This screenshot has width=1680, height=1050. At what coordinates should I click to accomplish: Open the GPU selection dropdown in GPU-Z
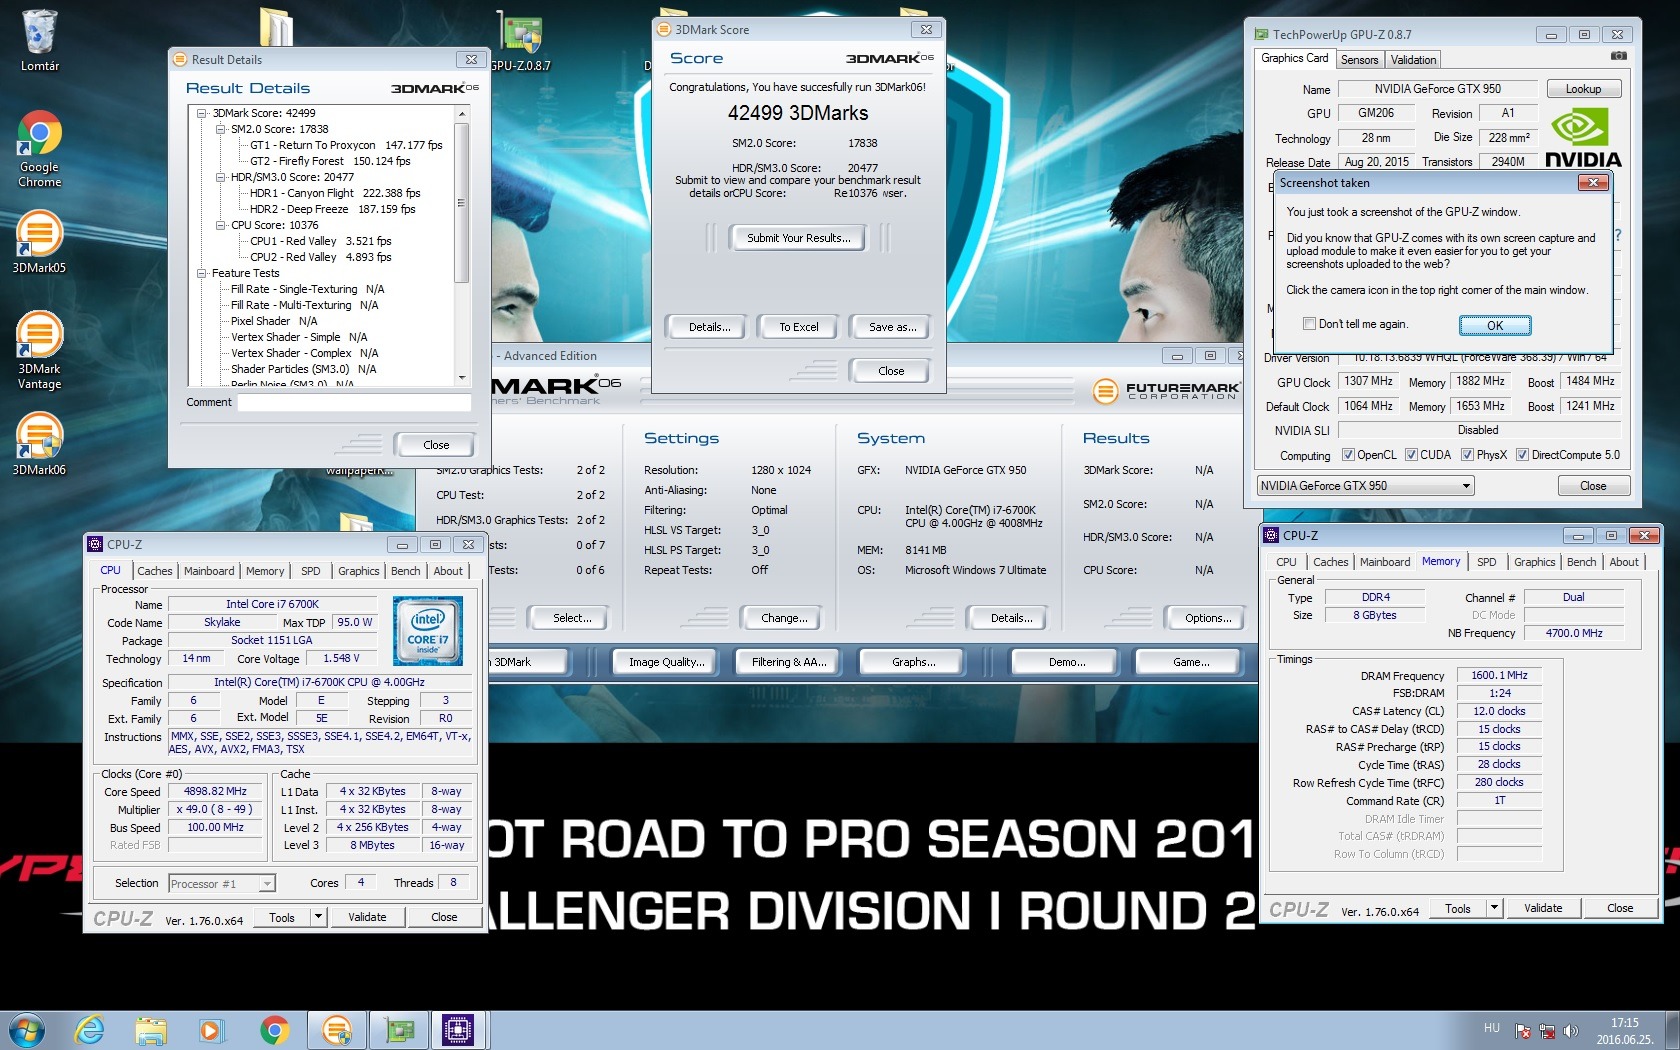pos(1366,486)
